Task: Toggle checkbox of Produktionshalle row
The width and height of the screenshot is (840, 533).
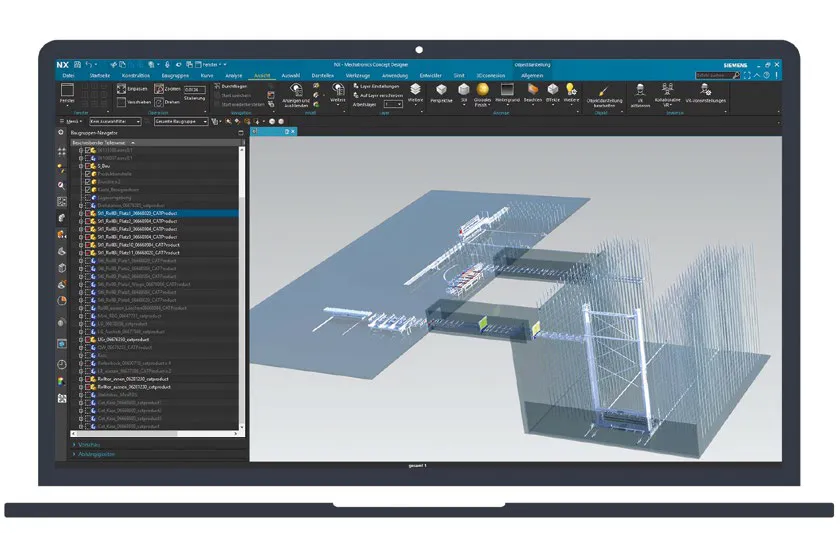Action: pos(88,174)
